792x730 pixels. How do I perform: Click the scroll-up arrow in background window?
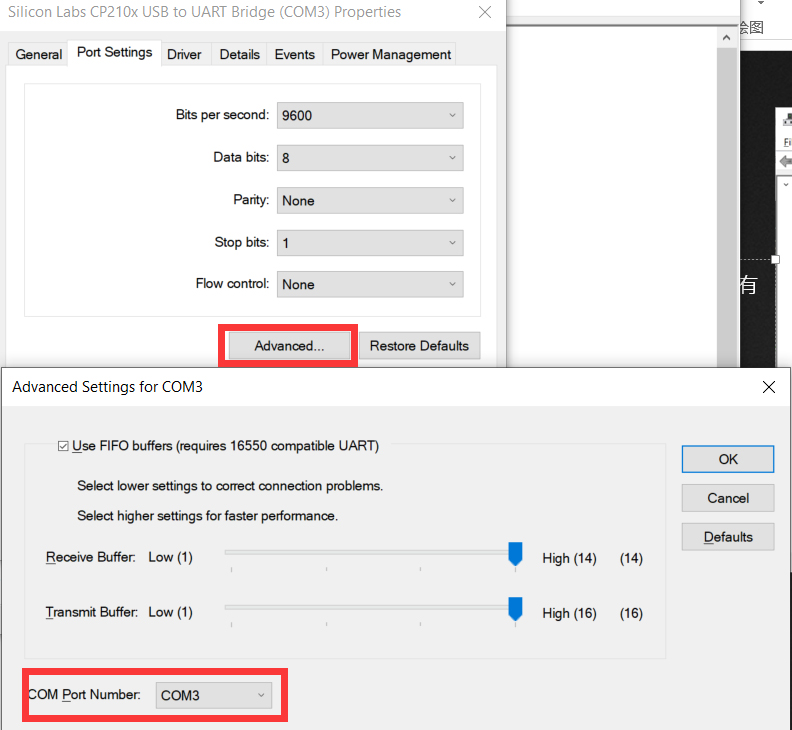(x=726, y=37)
